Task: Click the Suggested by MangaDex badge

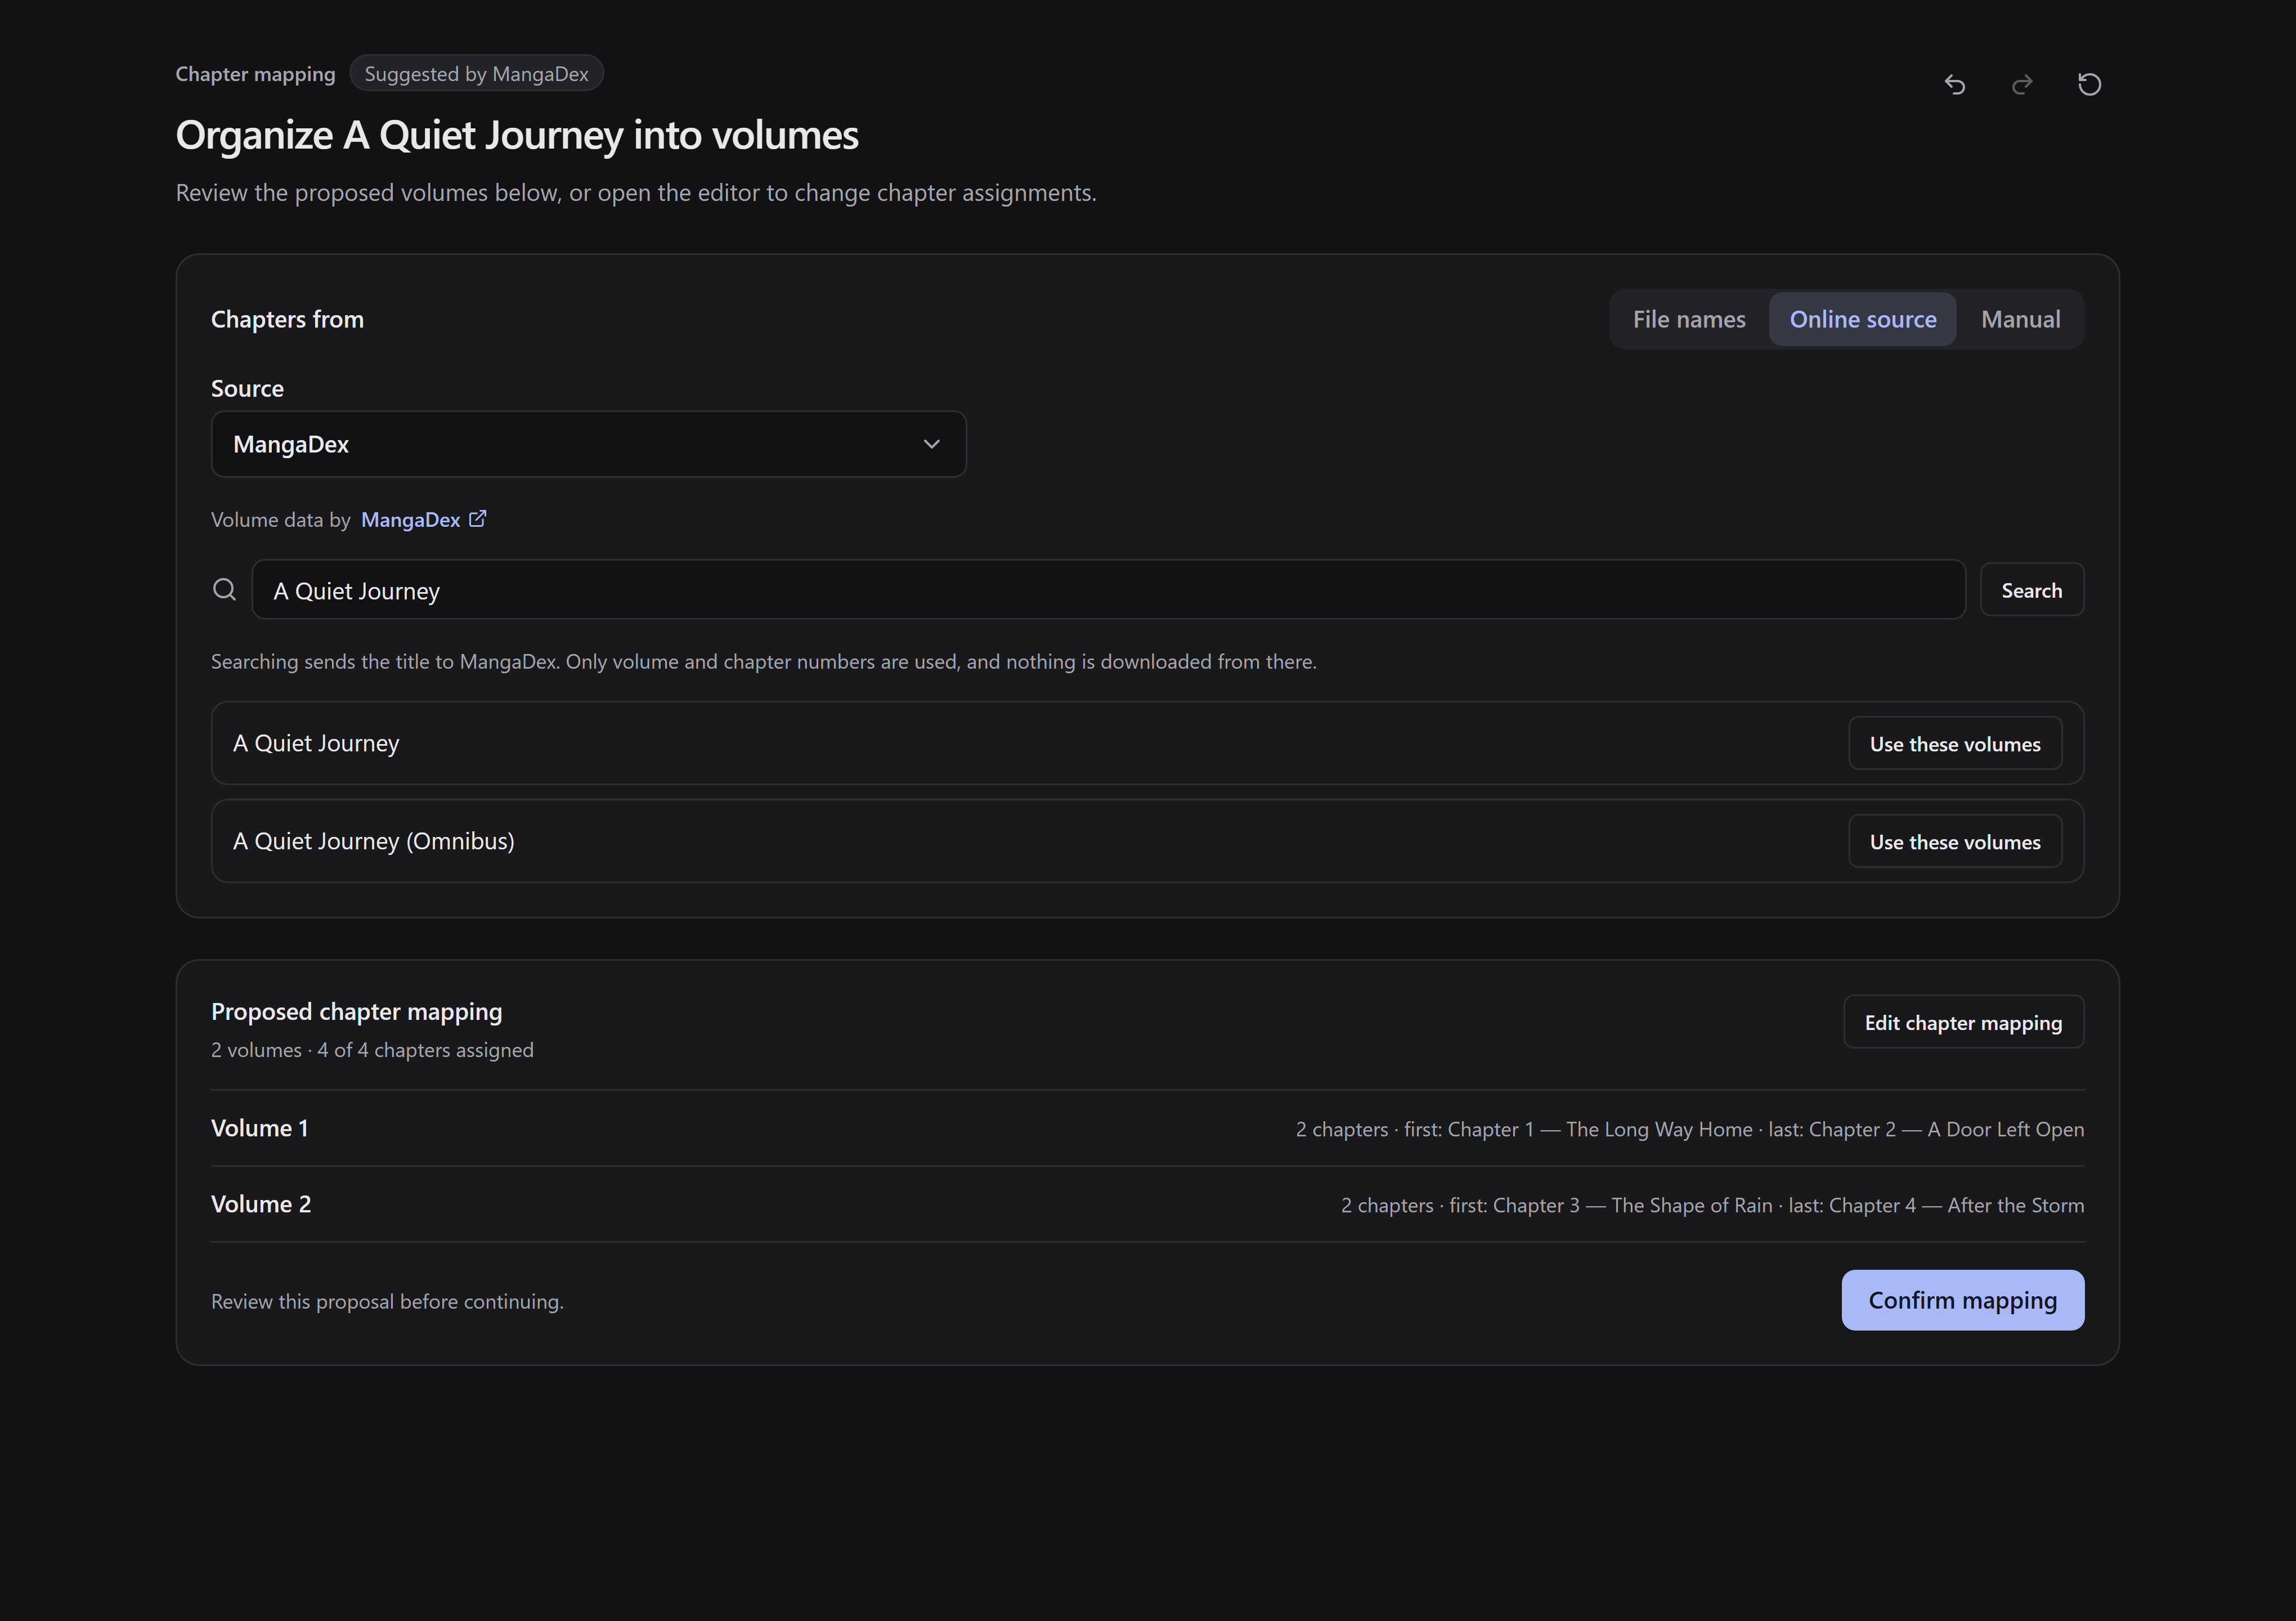Action: point(476,73)
